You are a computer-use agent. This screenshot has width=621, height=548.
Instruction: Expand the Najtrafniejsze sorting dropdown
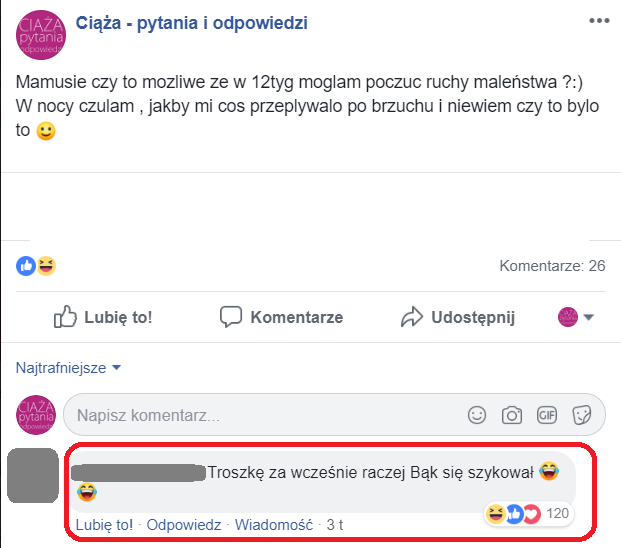pos(68,368)
